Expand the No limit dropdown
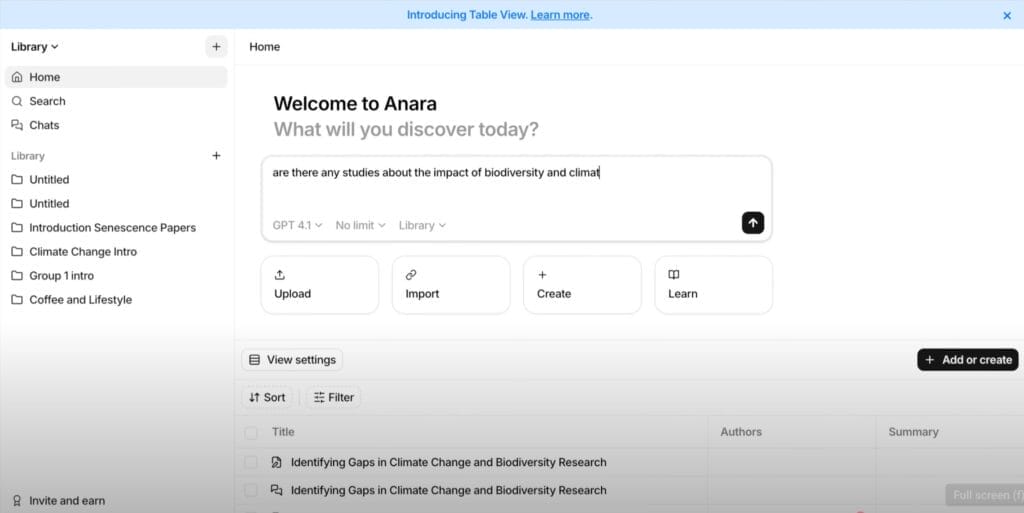 pos(360,225)
